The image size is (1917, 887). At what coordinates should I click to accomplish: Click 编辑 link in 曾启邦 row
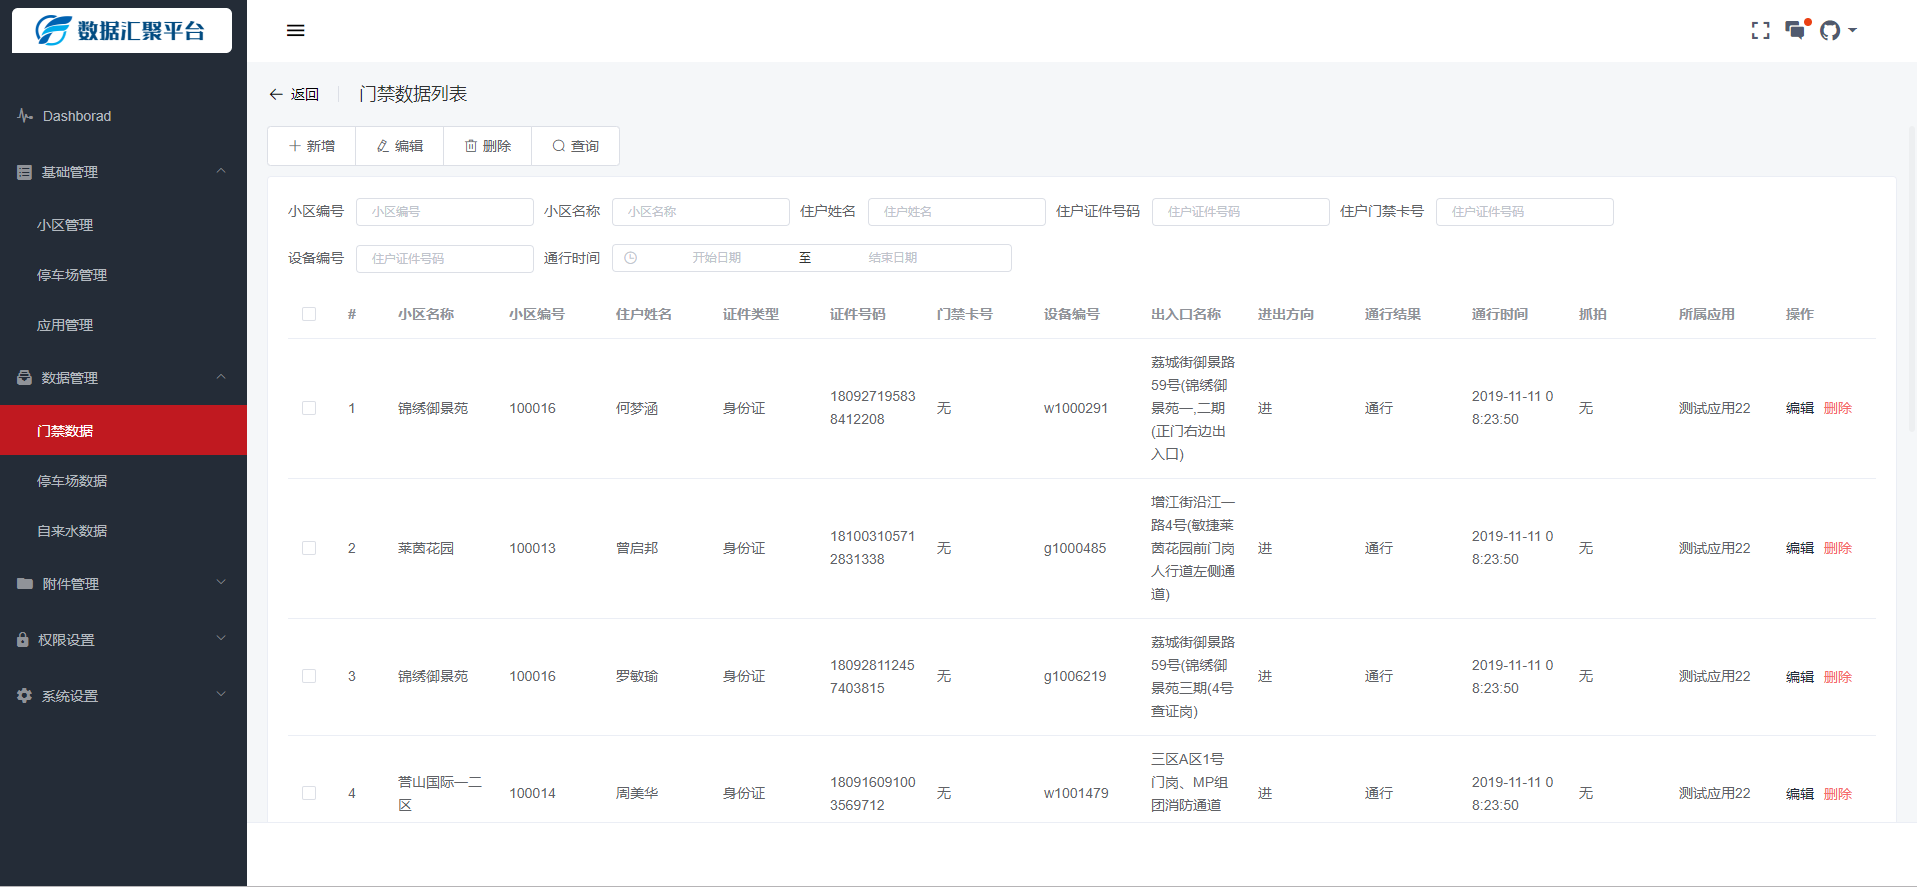tap(1800, 548)
